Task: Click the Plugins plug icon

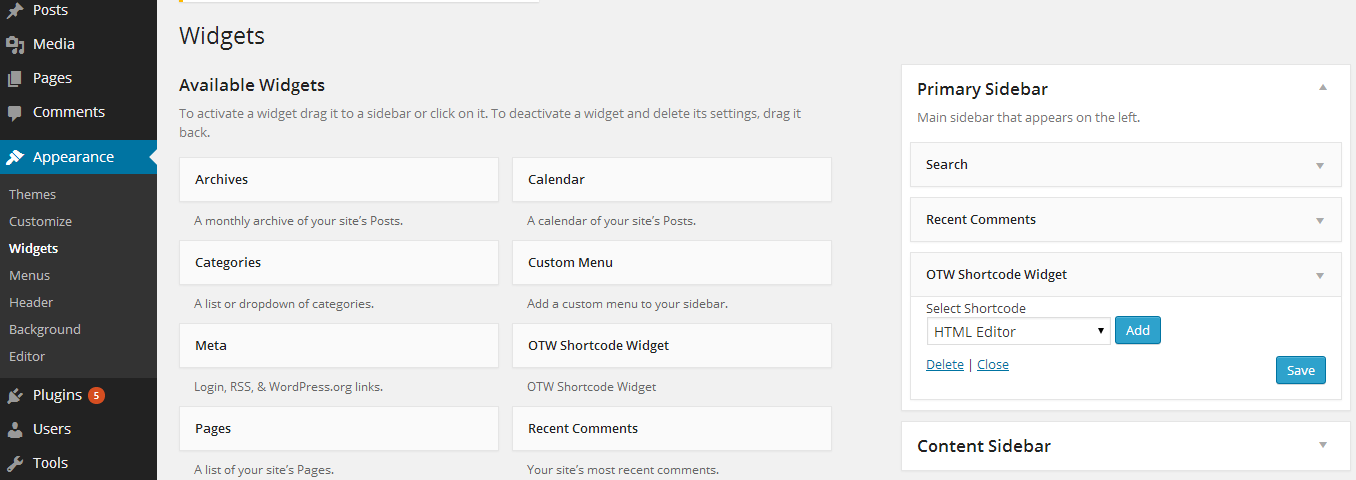Action: (15, 395)
